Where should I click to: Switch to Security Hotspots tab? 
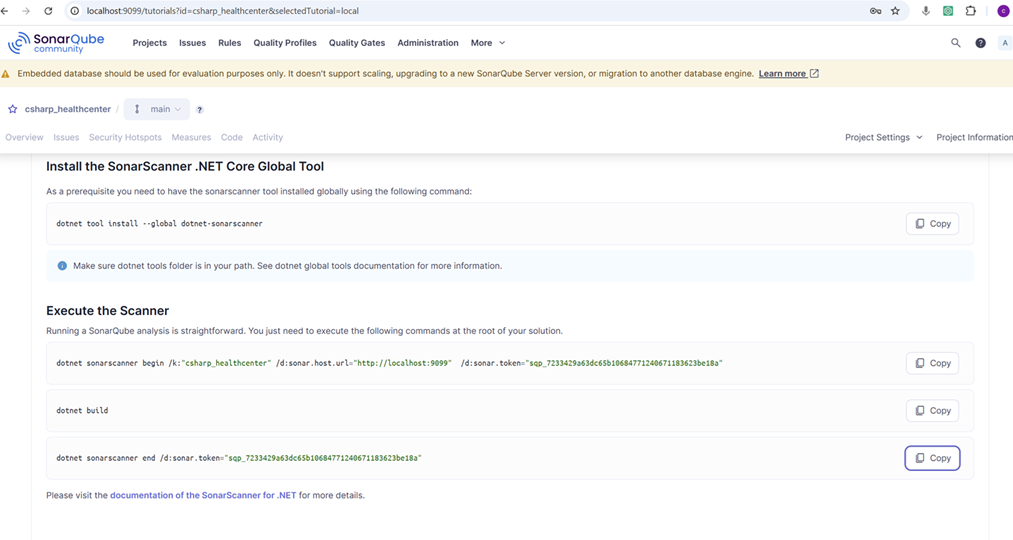pos(125,138)
